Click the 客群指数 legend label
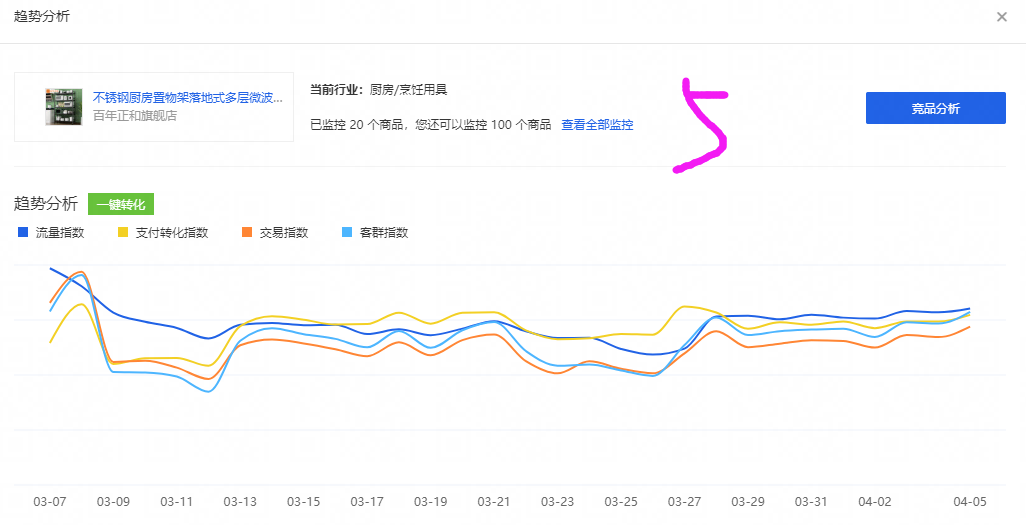Viewport: 1026px width, 525px height. coord(384,232)
